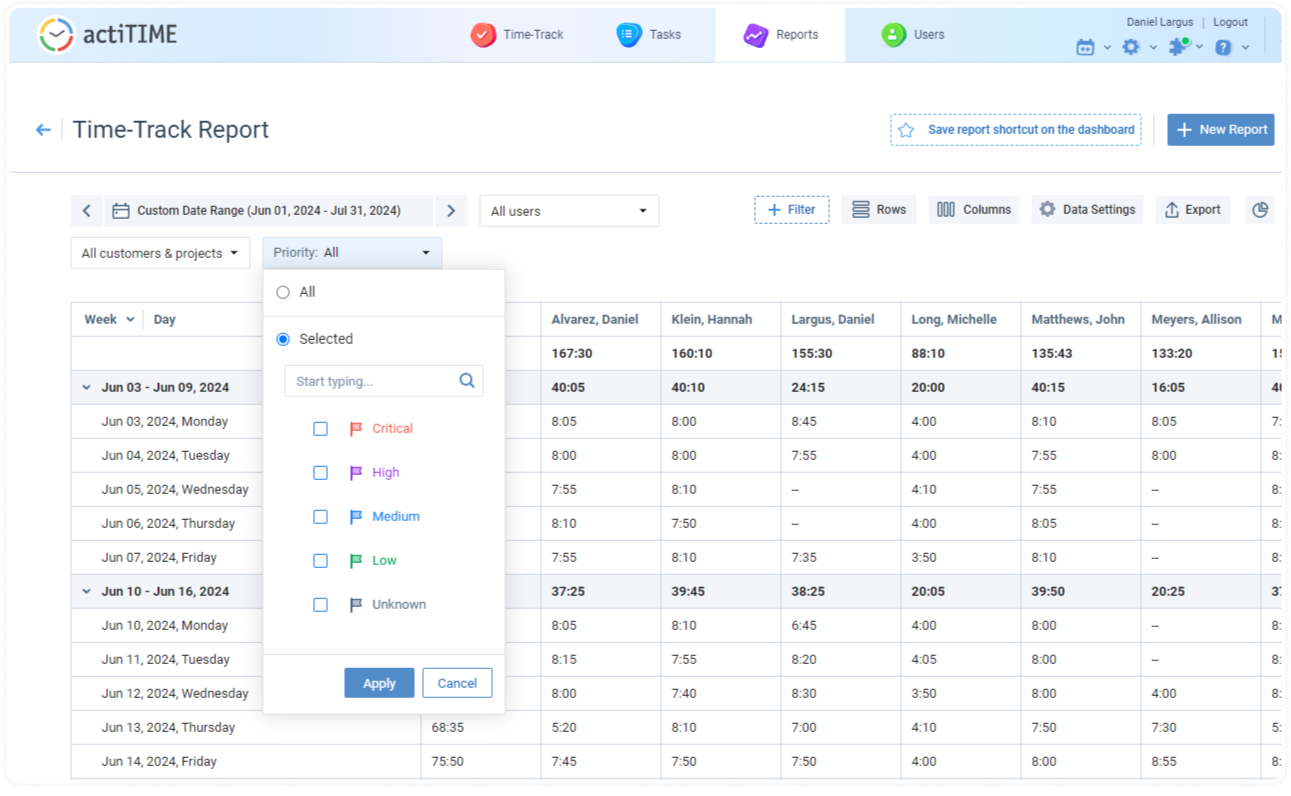Switch to the Users tab
Viewport: 1291px width, 796px height.
coord(913,35)
